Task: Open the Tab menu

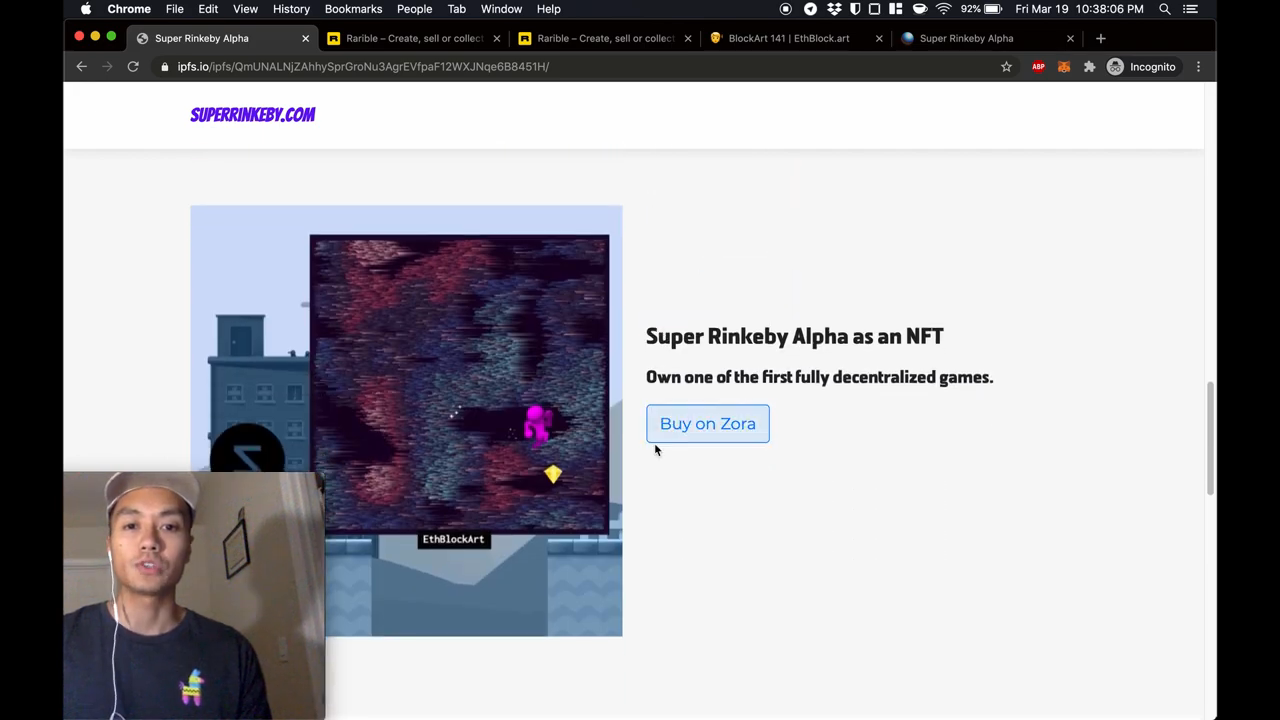Action: click(x=456, y=9)
